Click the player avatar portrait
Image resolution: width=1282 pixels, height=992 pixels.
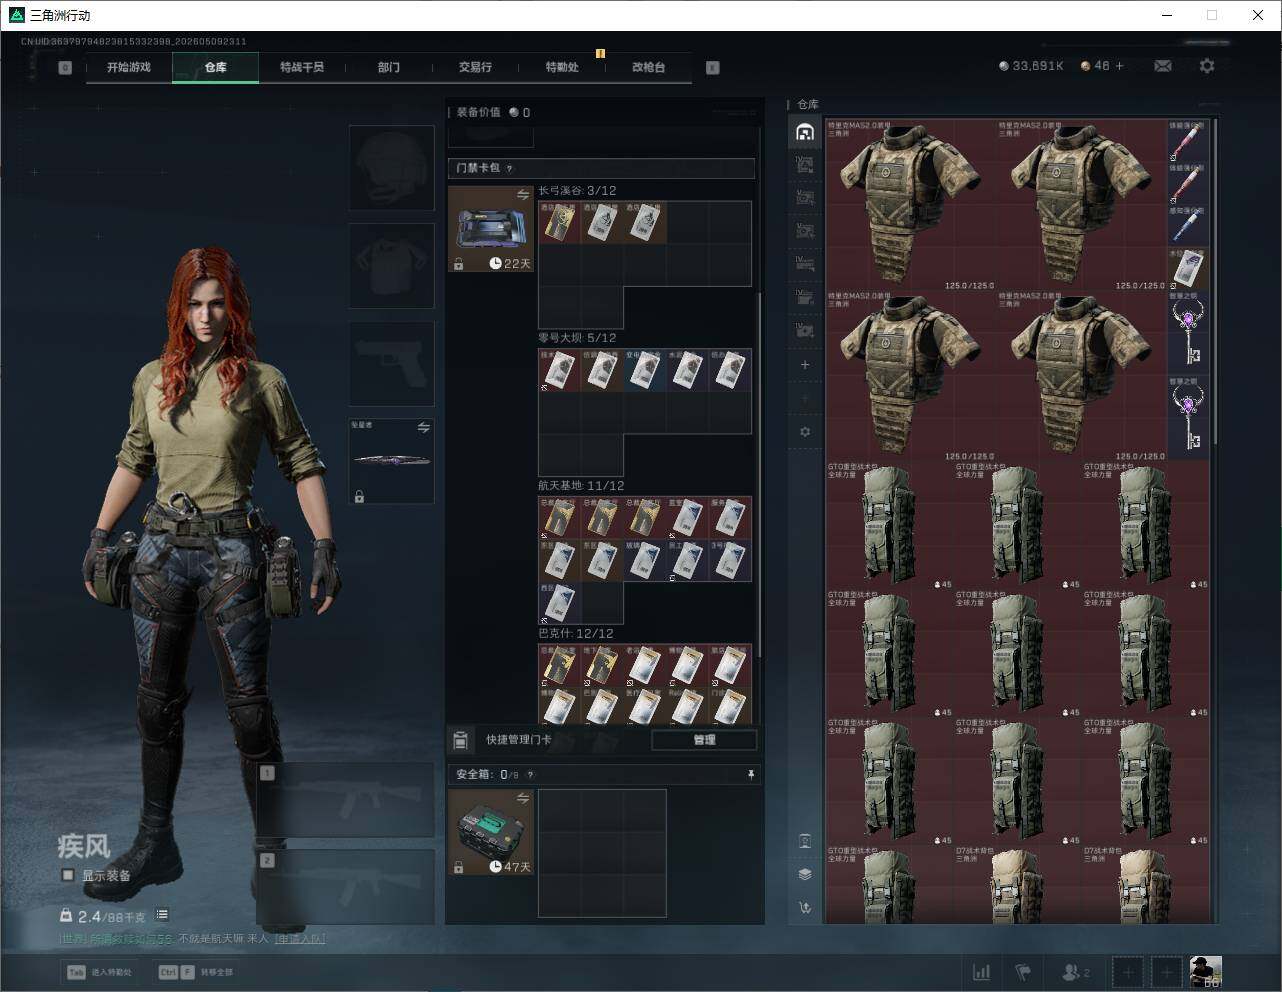[1205, 972]
